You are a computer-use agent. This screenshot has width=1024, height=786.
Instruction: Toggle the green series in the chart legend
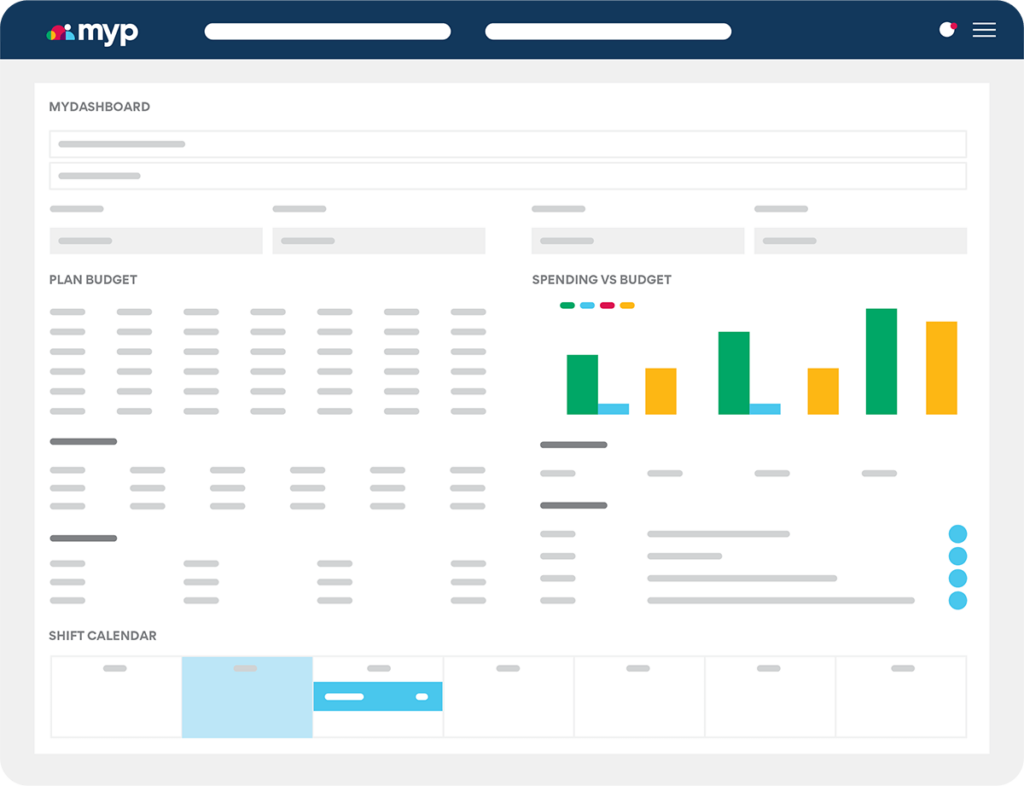565,305
